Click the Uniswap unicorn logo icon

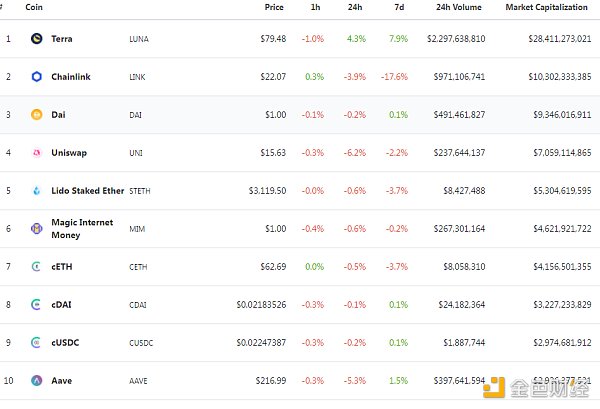point(37,153)
